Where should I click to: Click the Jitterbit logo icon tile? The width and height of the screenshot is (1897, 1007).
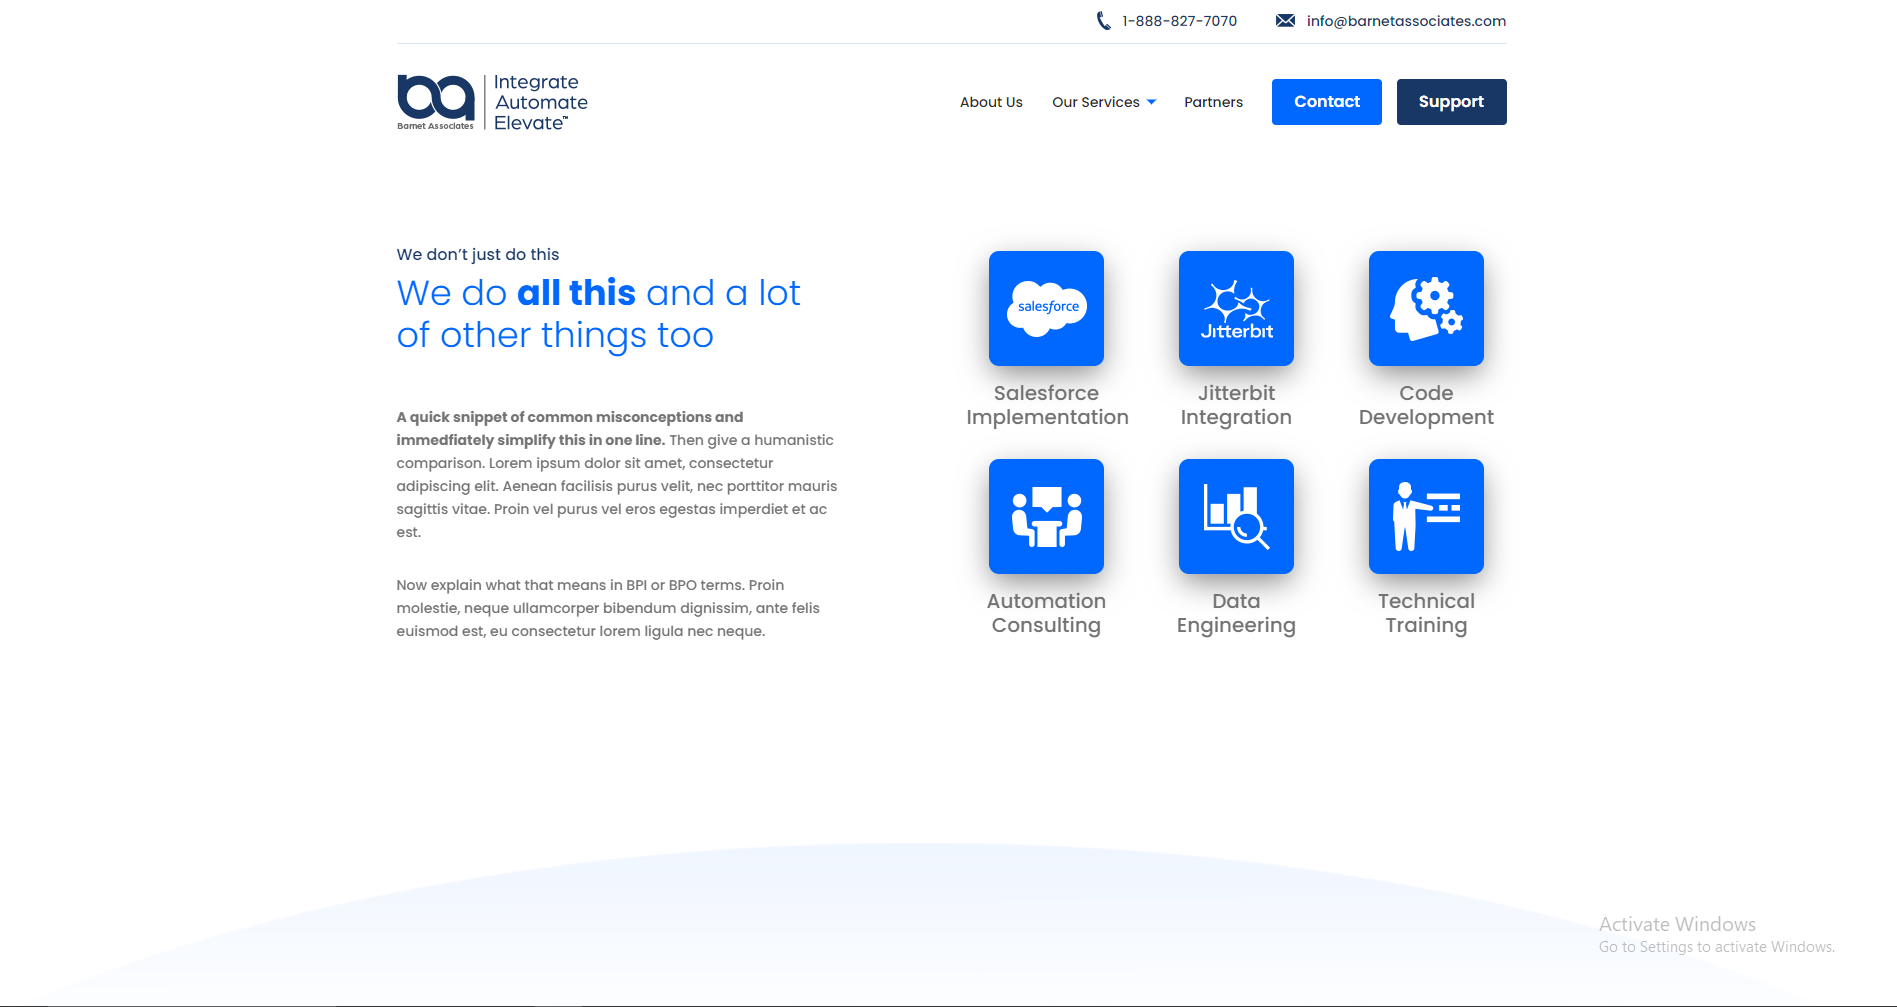1236,308
